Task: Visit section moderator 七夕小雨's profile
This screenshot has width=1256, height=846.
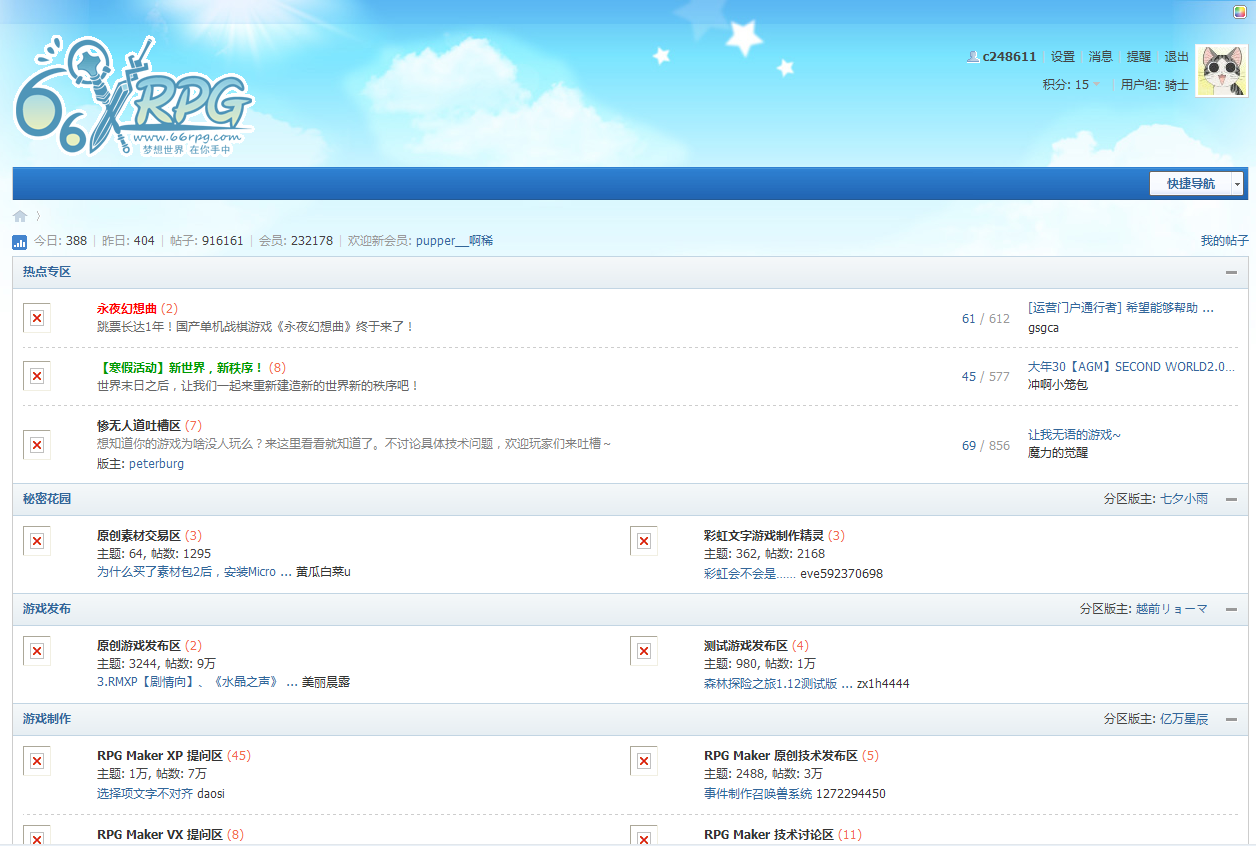Action: click(1184, 499)
